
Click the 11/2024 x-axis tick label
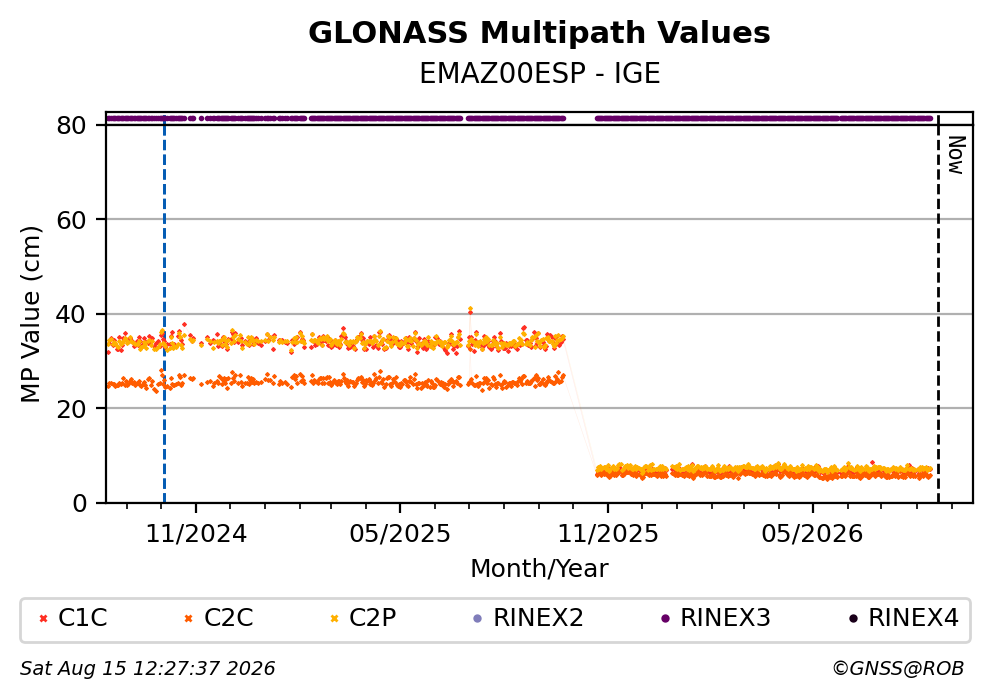[x=196, y=534]
